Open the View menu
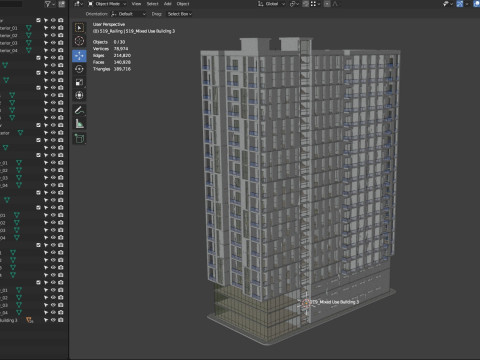This screenshot has width=480, height=360. 136,4
